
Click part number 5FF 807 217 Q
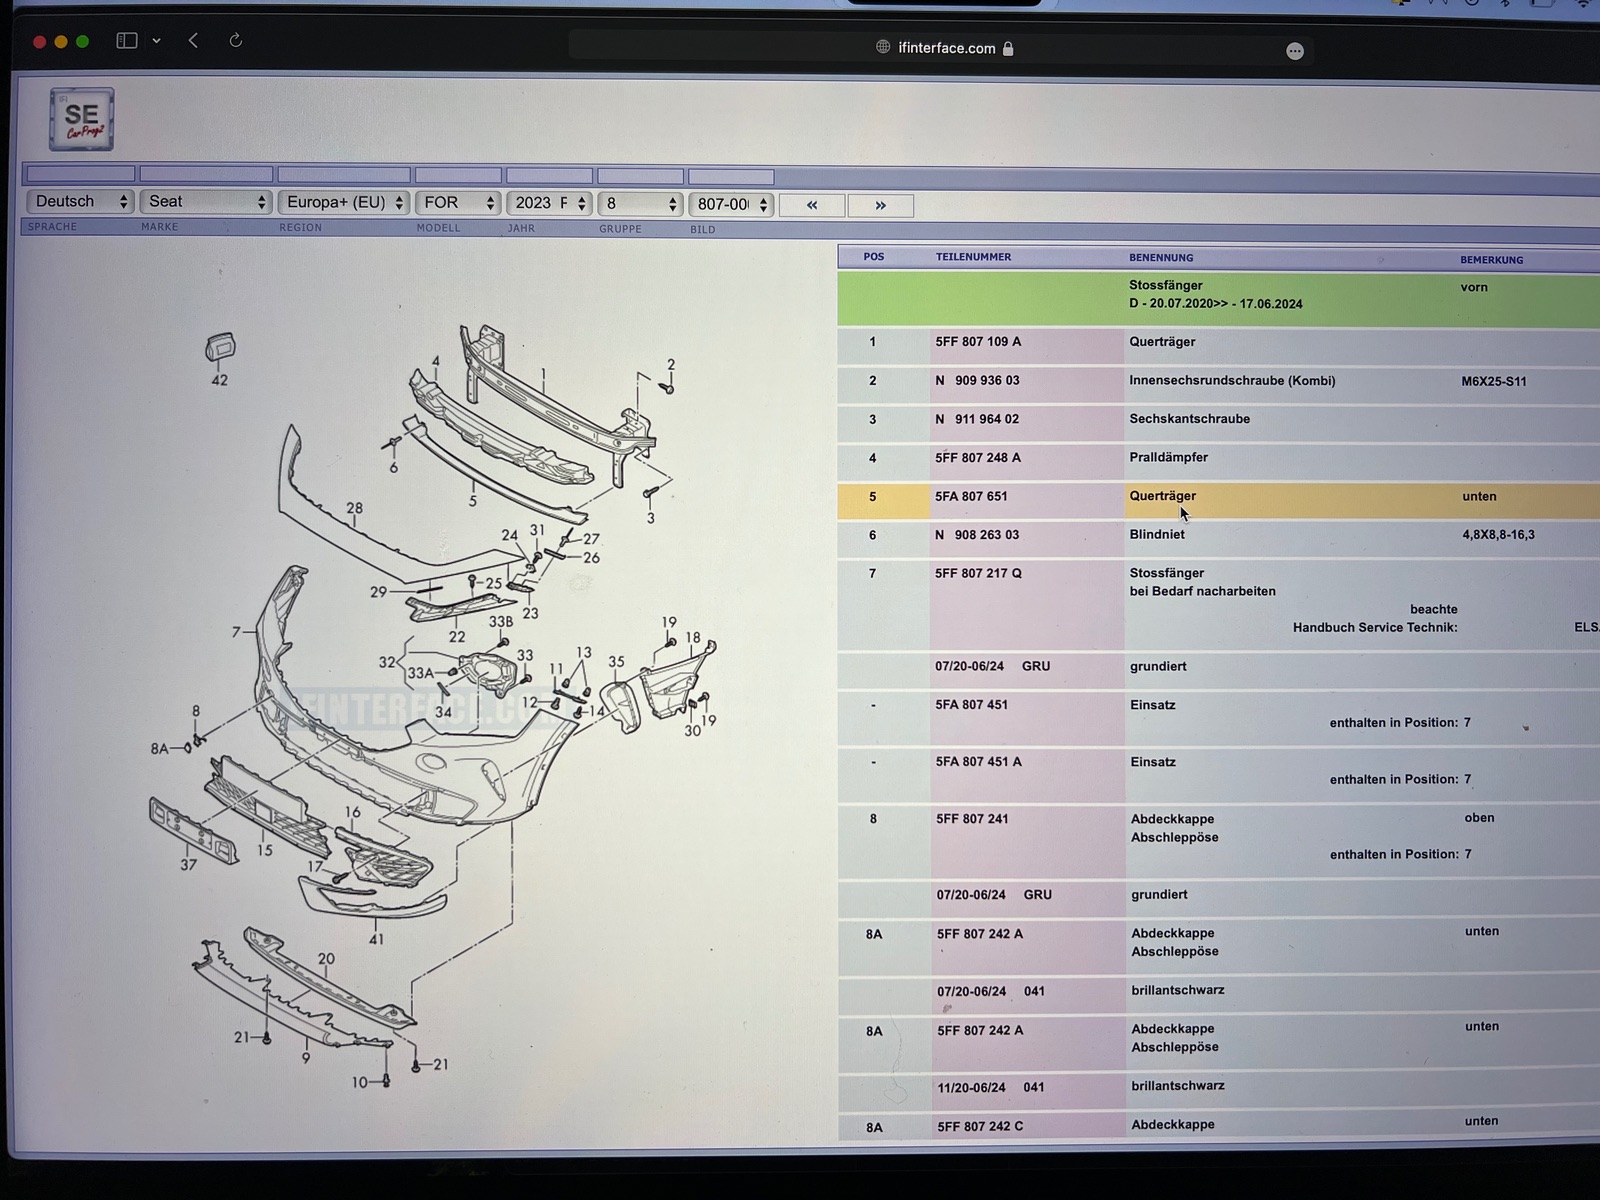coord(978,573)
